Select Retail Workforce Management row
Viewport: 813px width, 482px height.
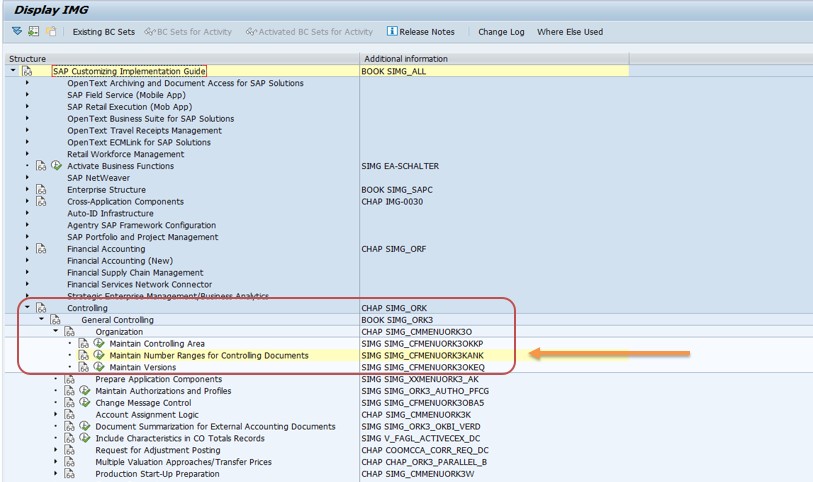point(125,154)
